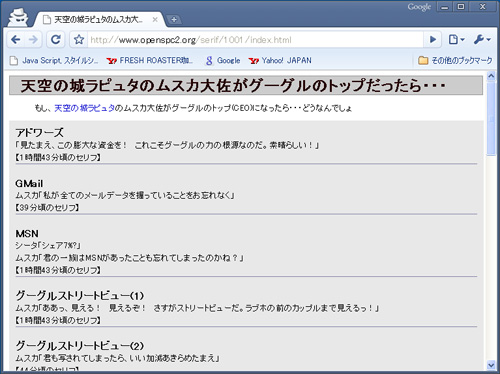Click the page title heading banner
The width and height of the screenshot is (500, 374).
coord(246,86)
